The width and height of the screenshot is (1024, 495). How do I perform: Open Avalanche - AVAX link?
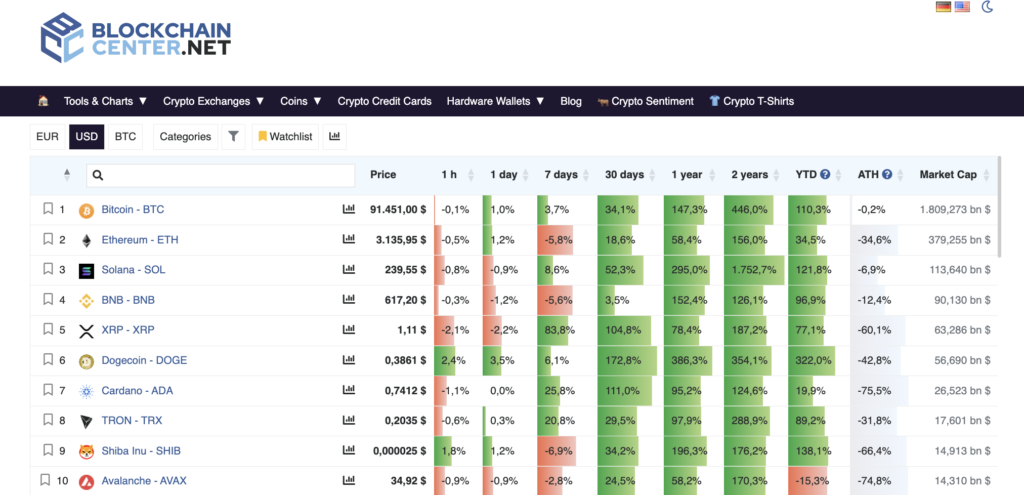click(144, 481)
